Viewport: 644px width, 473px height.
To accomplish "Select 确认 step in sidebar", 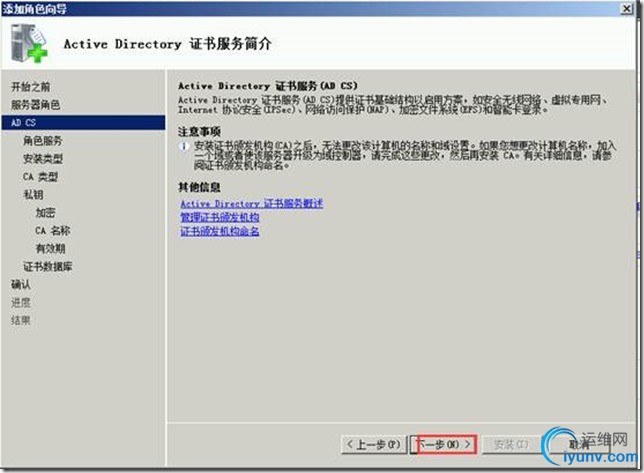I will click(x=21, y=285).
